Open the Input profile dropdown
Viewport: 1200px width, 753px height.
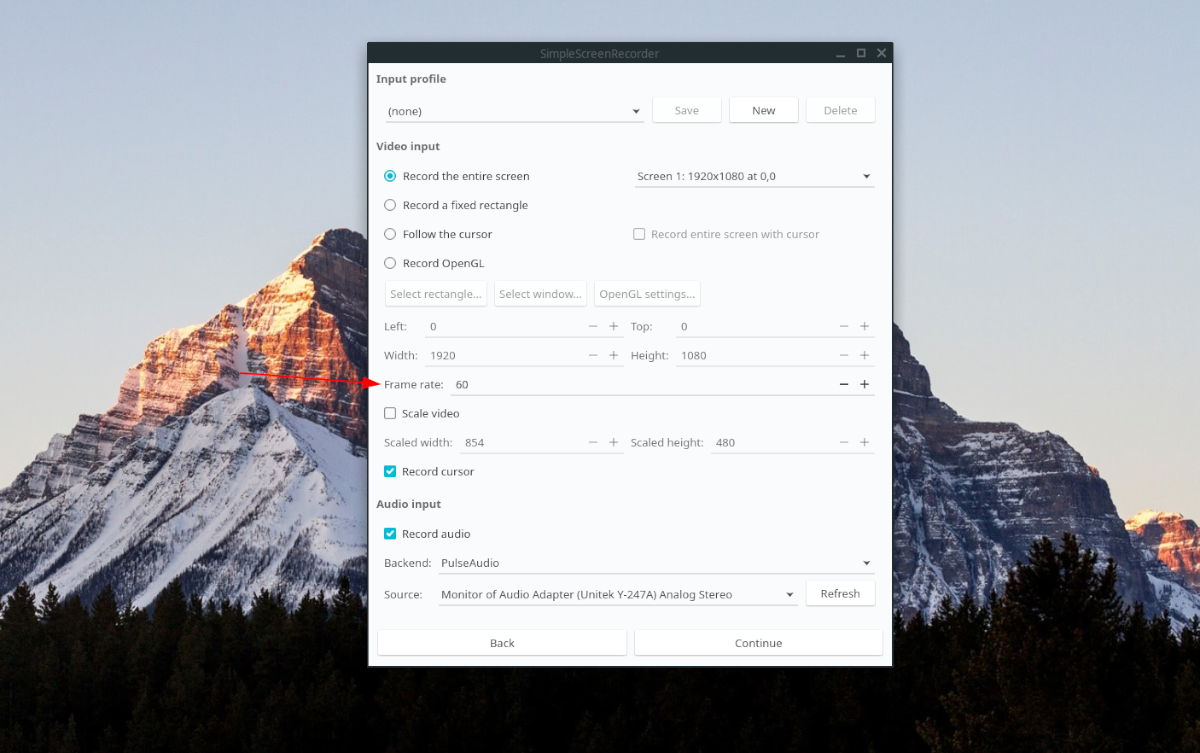pyautogui.click(x=514, y=111)
